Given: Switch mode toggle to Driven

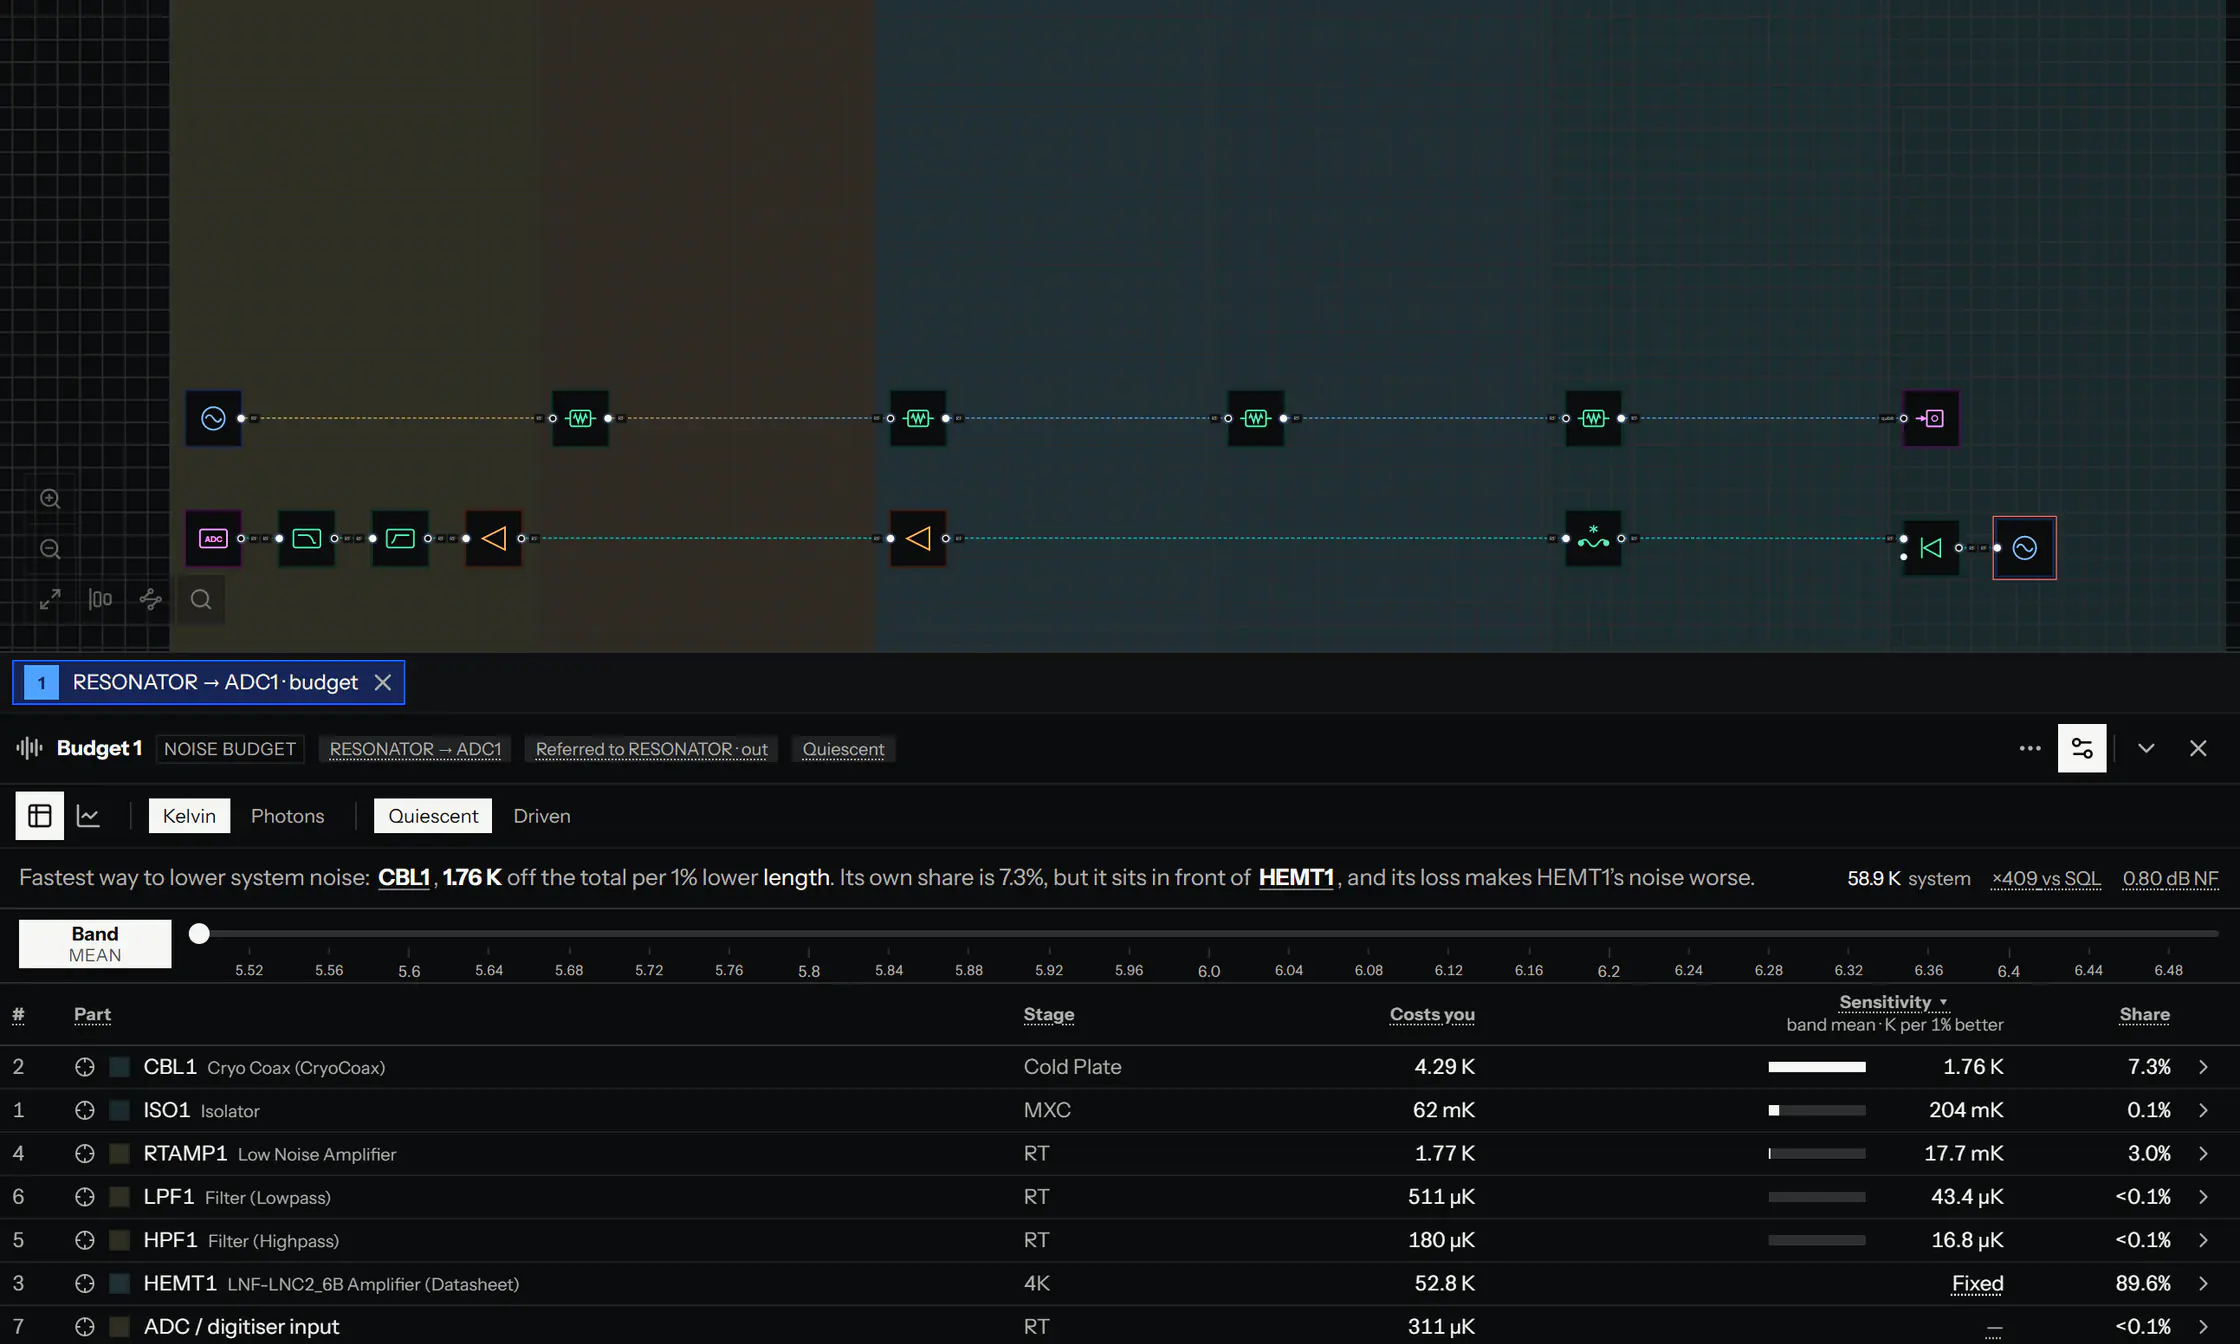Looking at the screenshot, I should pos(542,816).
